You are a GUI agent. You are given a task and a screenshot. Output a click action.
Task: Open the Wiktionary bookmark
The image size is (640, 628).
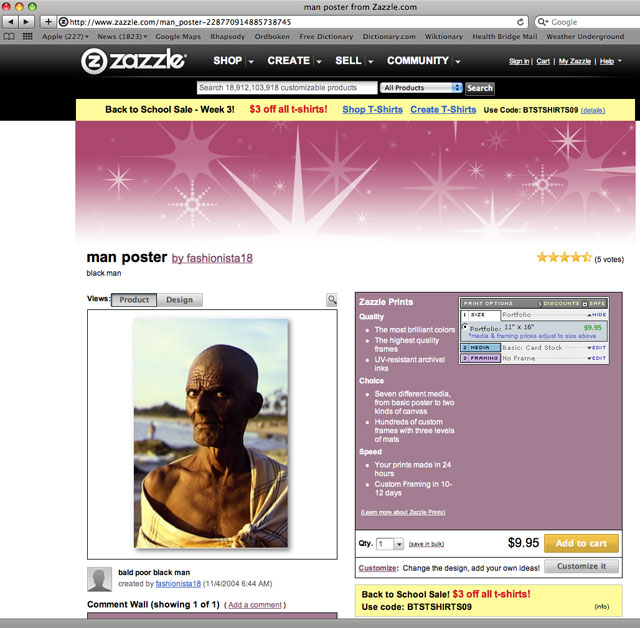(444, 36)
